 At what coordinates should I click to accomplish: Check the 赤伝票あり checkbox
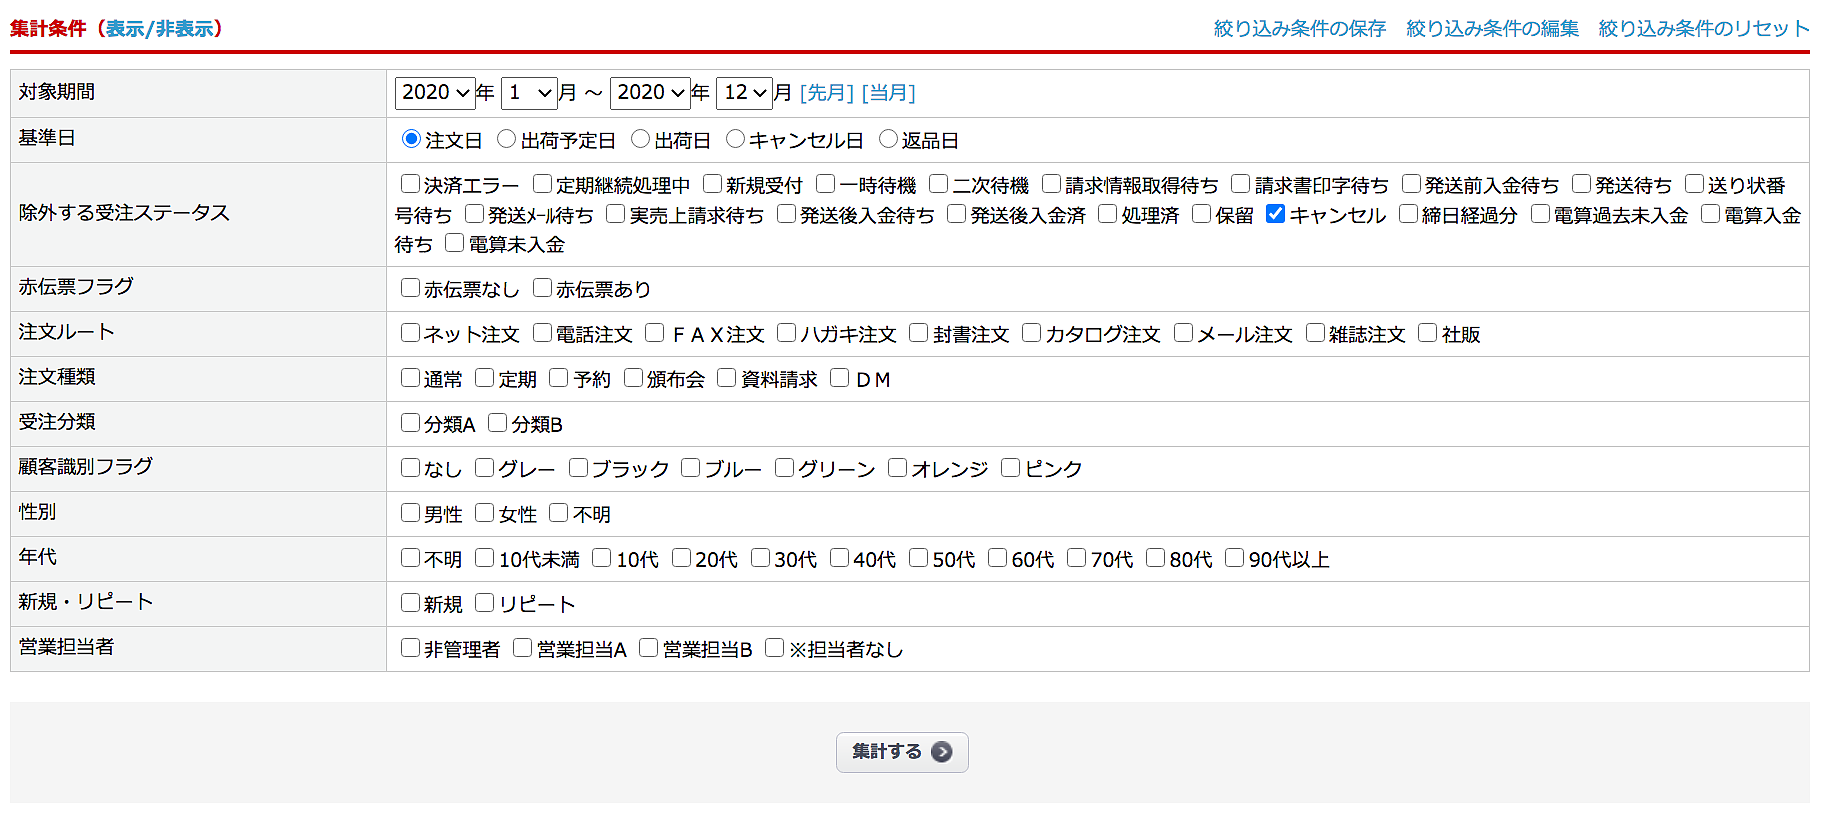coord(542,288)
